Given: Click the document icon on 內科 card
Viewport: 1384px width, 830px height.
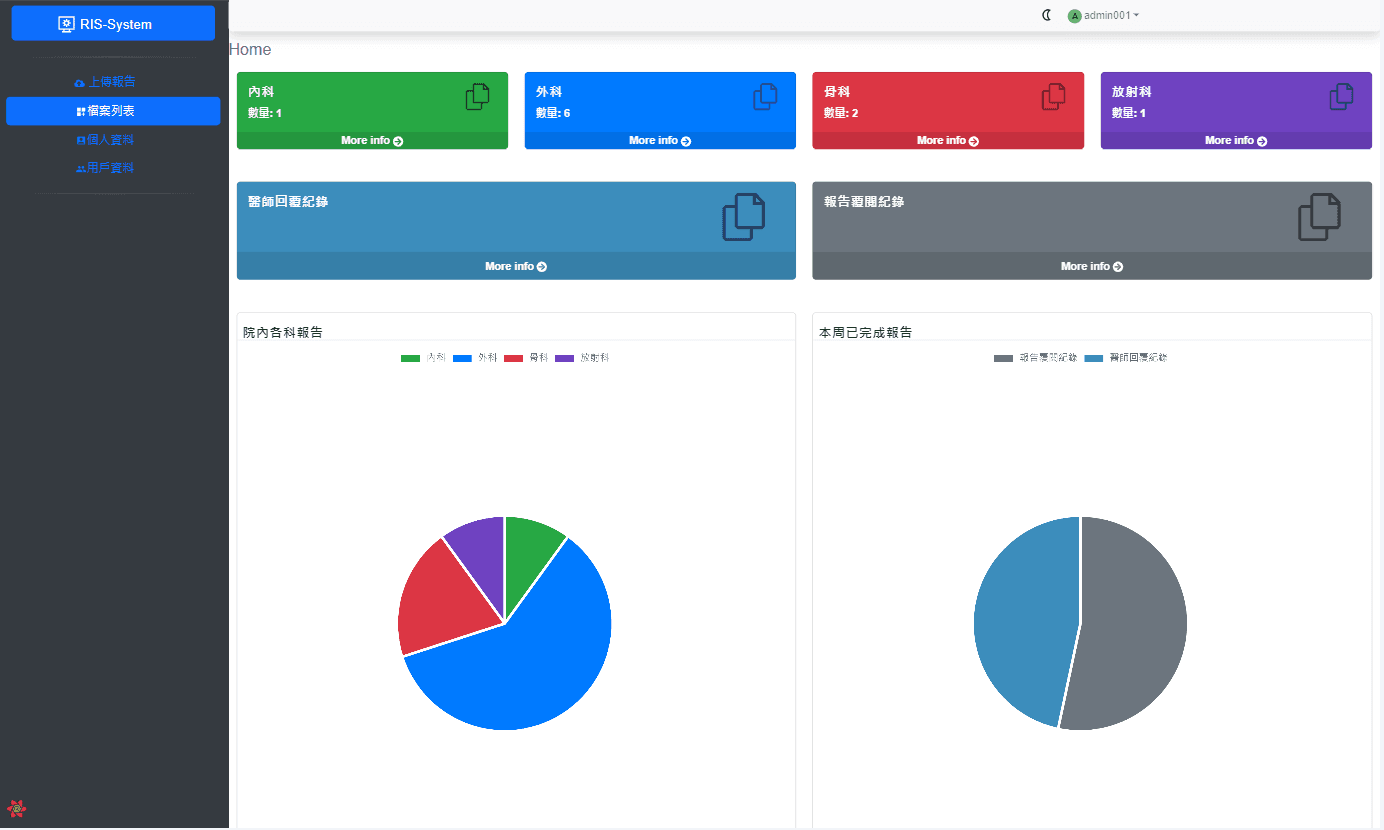Looking at the screenshot, I should 478,97.
